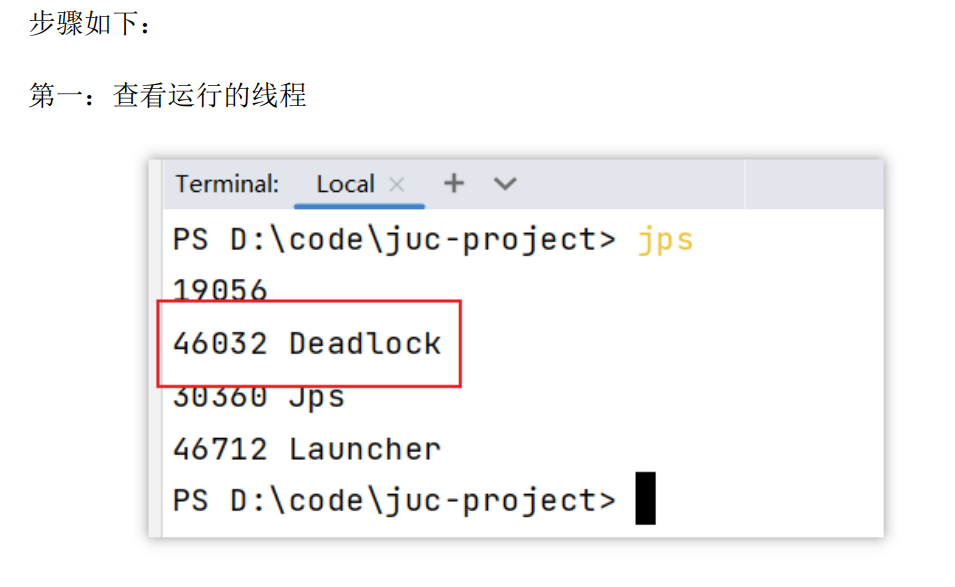Click the last PS D:\code\juc-project> prompt

click(394, 500)
